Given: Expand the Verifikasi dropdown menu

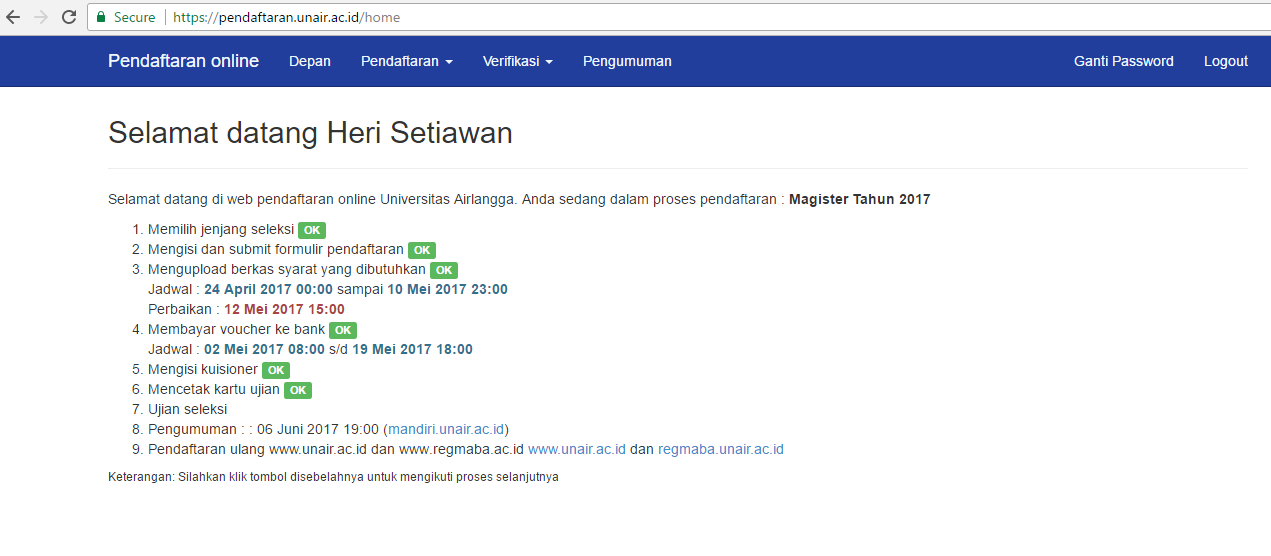Looking at the screenshot, I should click(517, 61).
